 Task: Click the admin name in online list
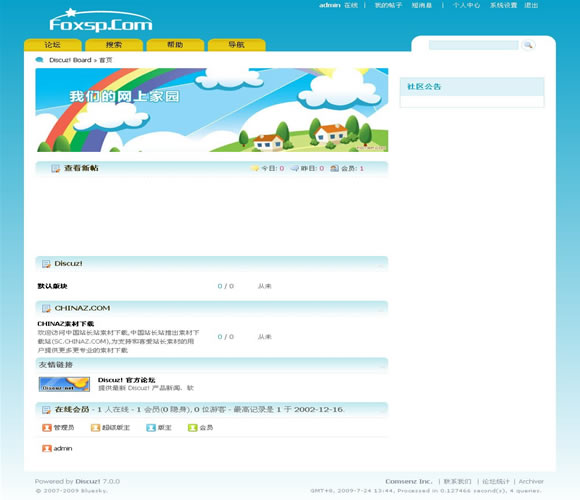click(x=63, y=449)
